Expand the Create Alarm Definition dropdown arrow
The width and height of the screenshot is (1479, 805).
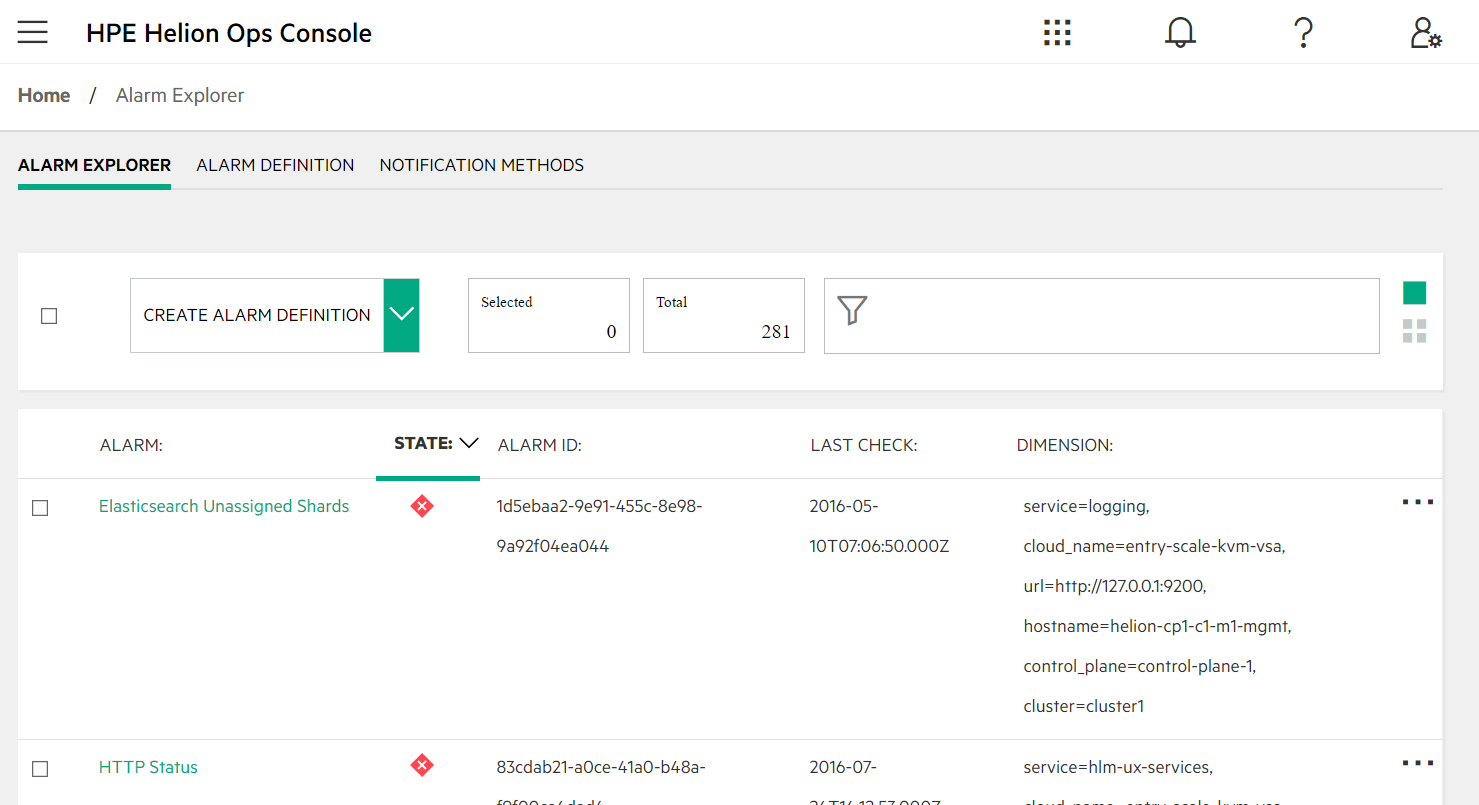(401, 315)
